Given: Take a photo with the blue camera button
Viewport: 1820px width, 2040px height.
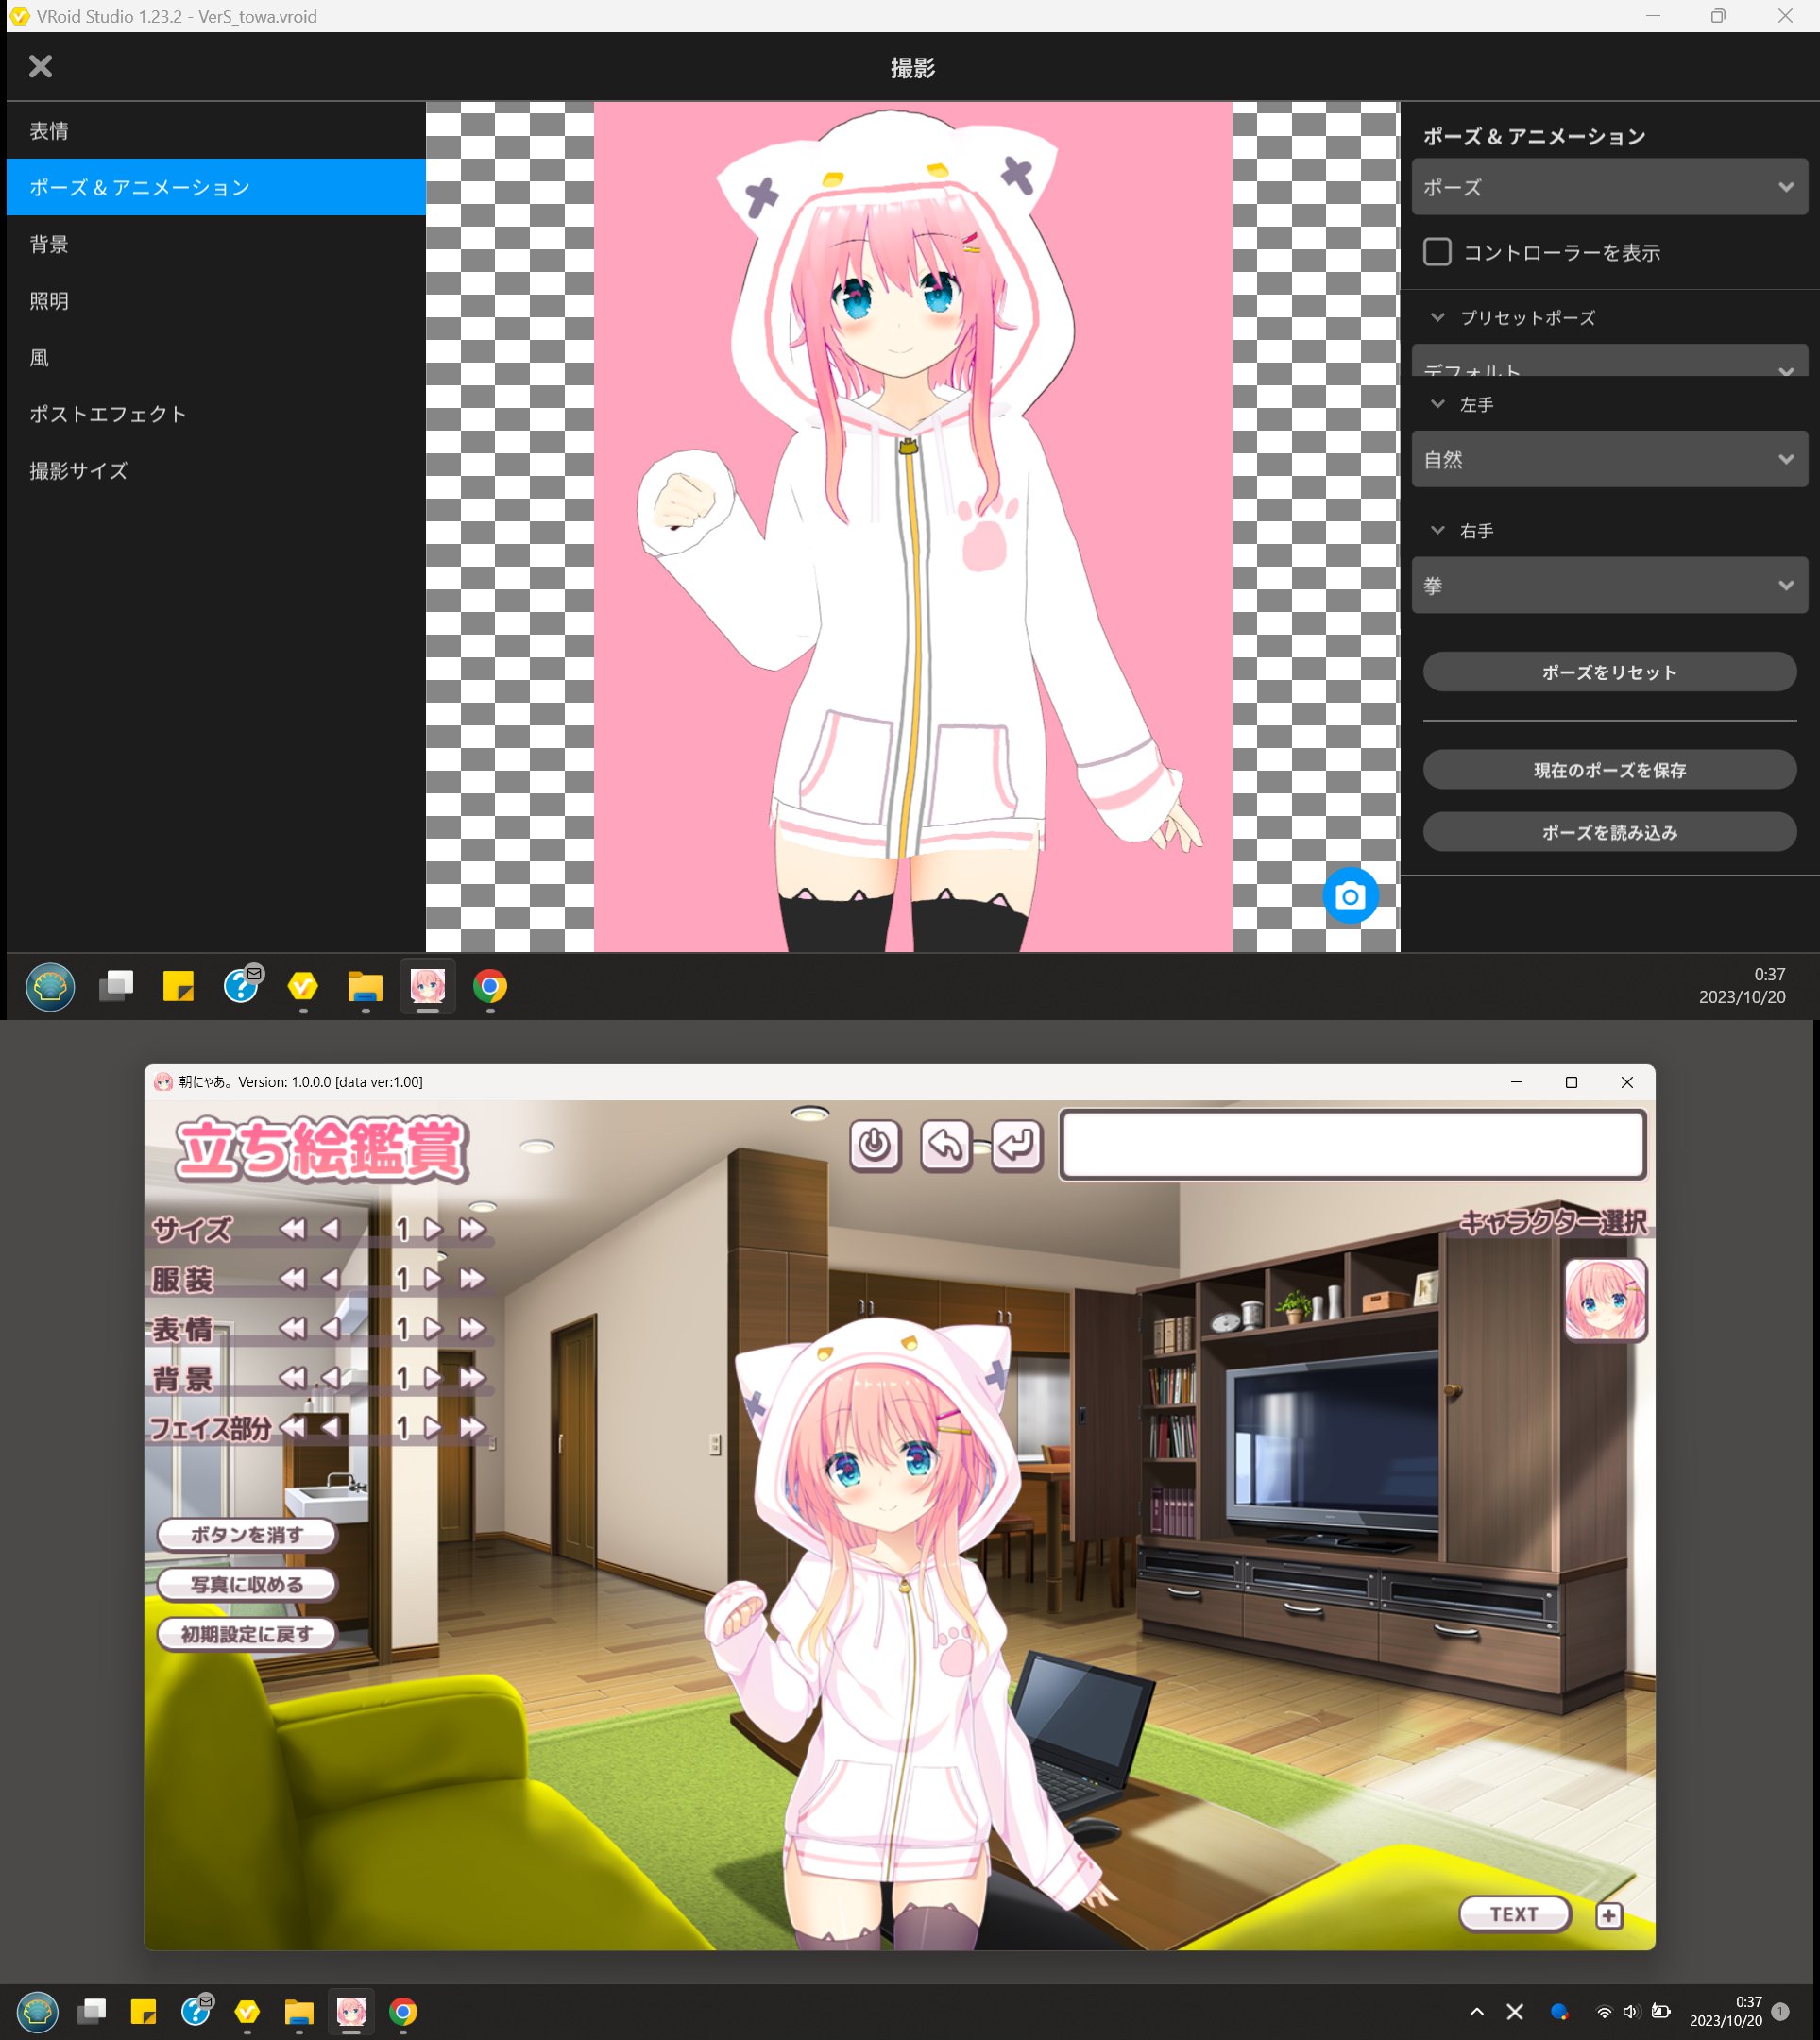Looking at the screenshot, I should tap(1350, 896).
